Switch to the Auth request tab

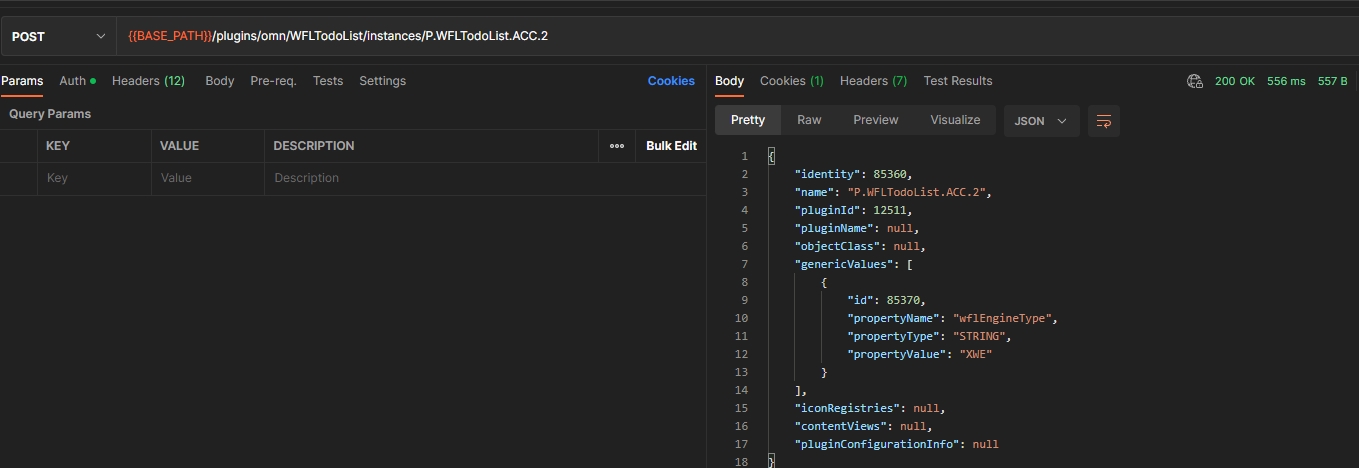[77, 81]
